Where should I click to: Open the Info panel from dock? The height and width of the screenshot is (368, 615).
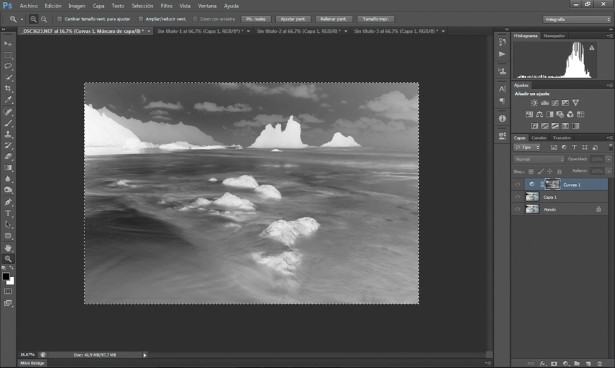(502, 118)
